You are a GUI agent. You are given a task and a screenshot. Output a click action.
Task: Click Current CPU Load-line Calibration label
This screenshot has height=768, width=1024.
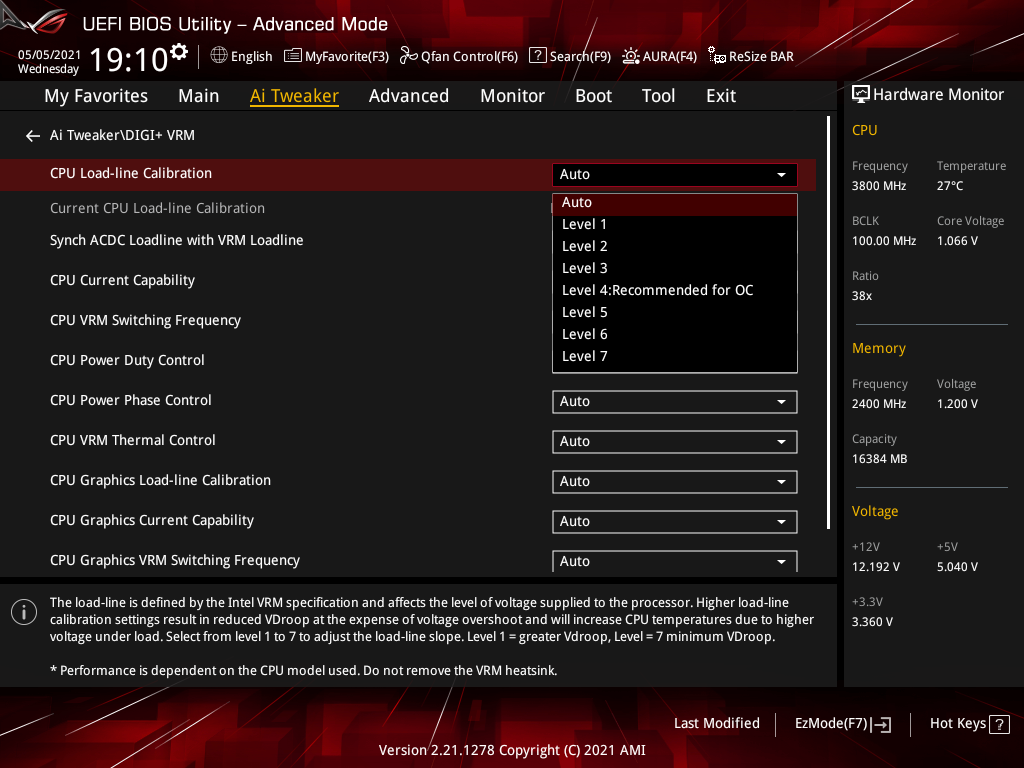point(157,208)
